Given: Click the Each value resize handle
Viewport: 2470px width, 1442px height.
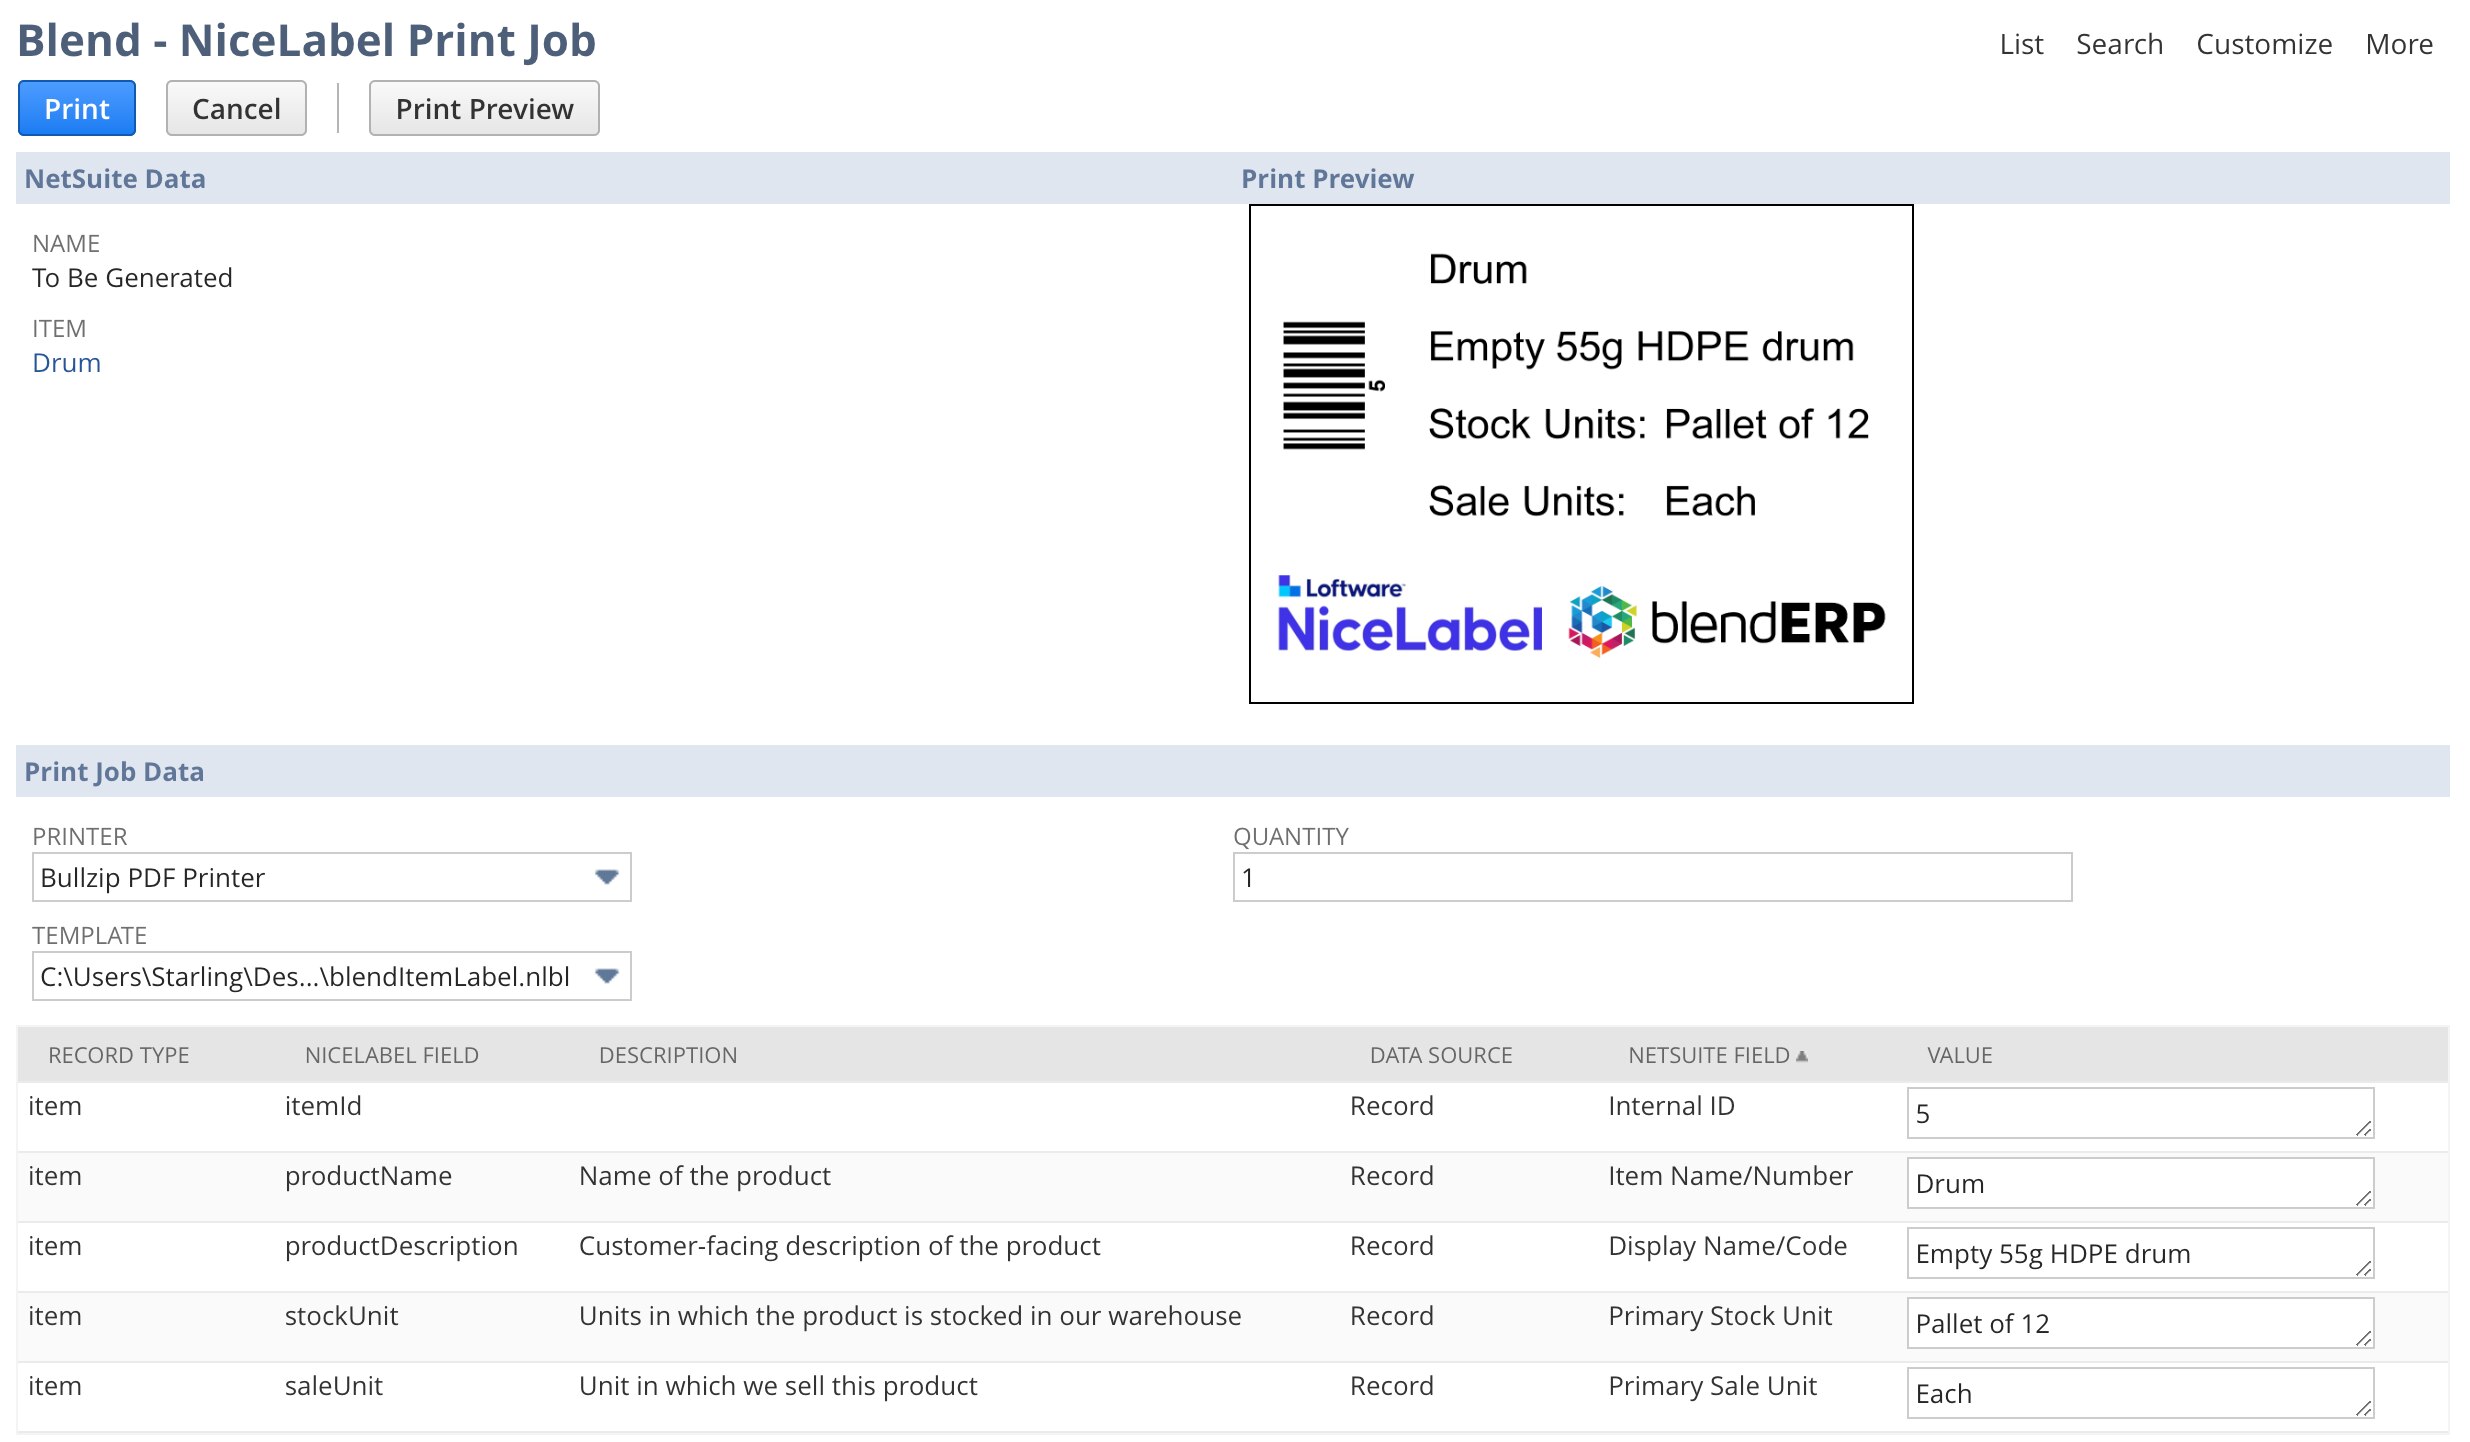Looking at the screenshot, I should 2363,1409.
